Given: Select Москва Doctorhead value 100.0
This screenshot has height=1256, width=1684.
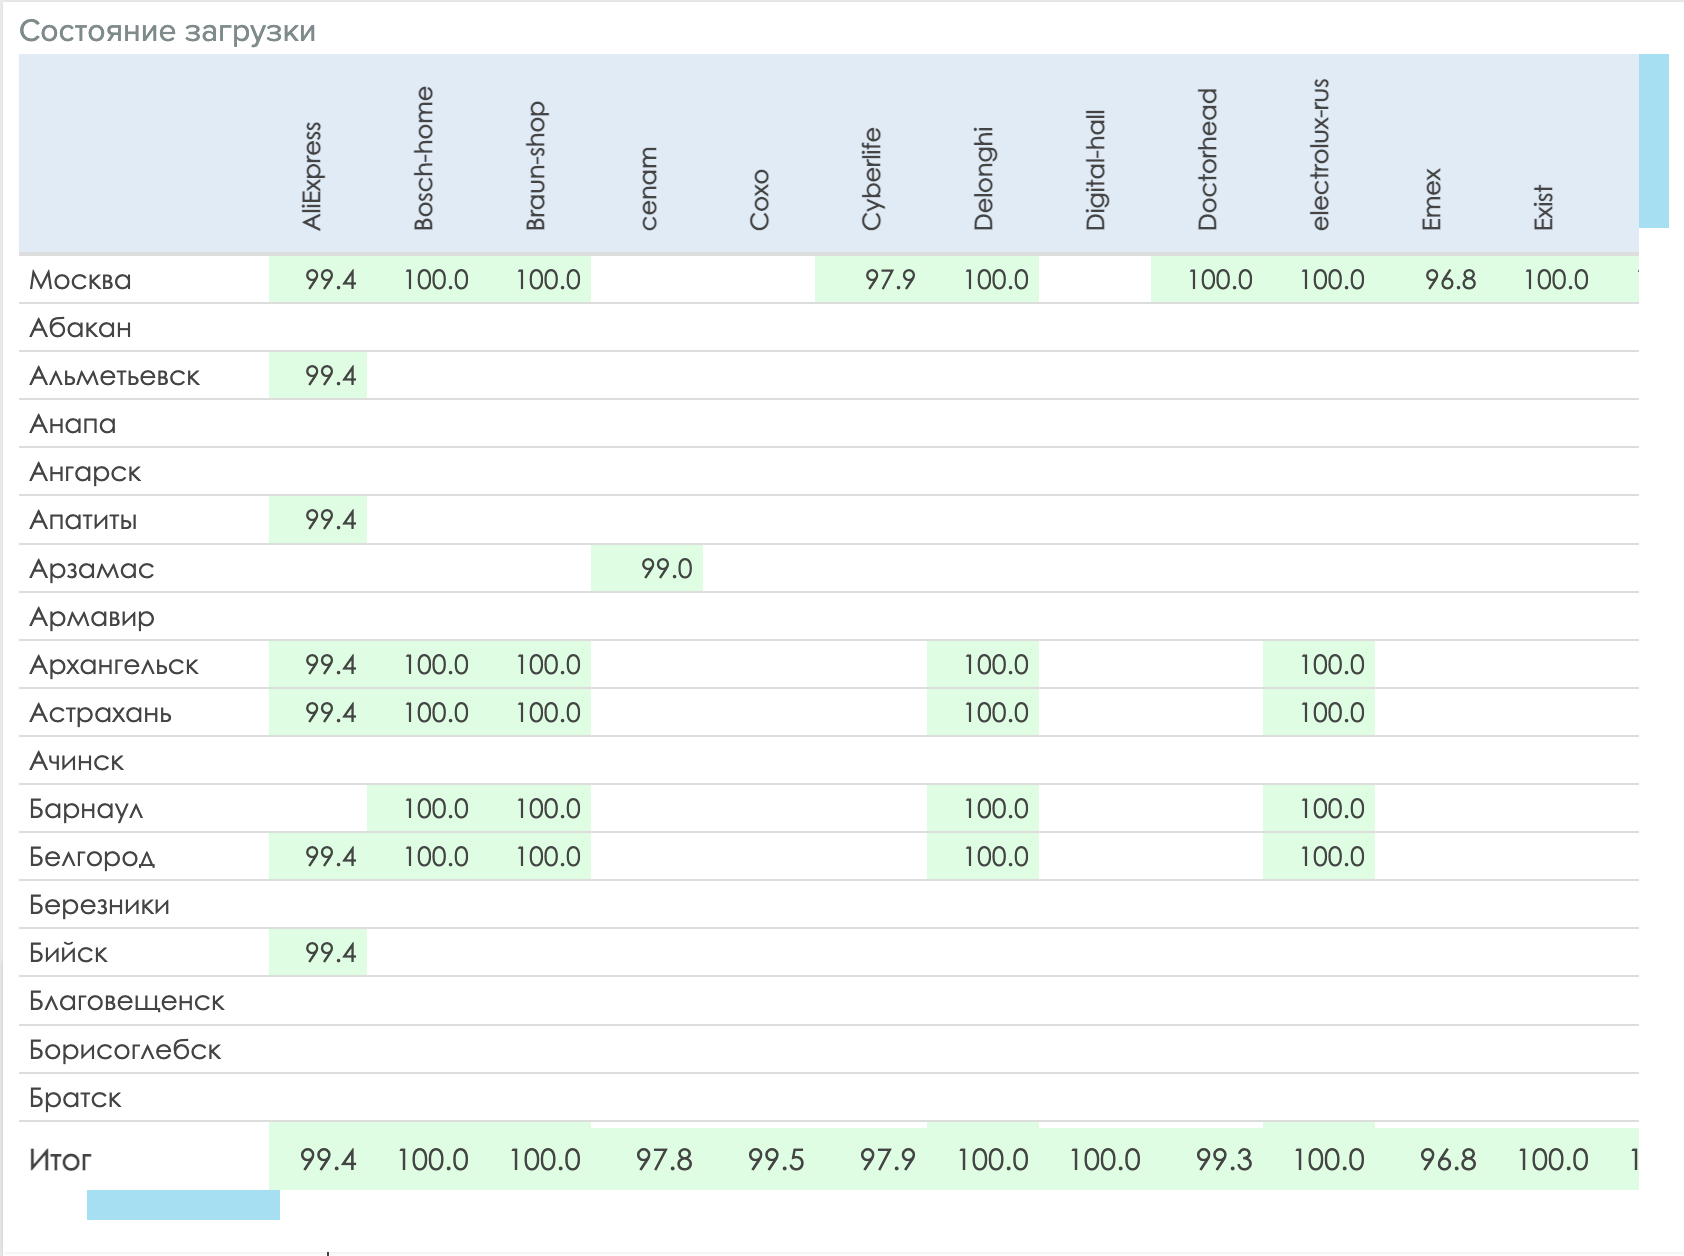Looking at the screenshot, I should coord(1220,280).
